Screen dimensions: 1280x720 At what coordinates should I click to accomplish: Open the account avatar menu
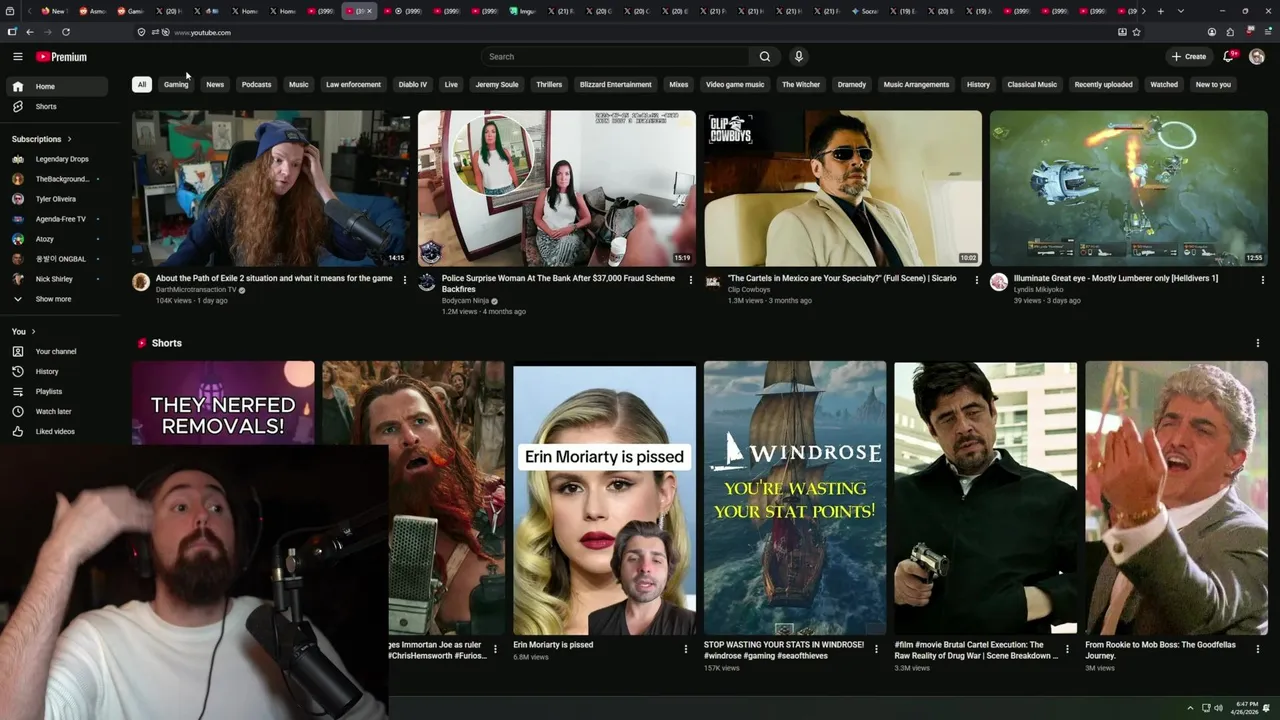tap(1257, 57)
